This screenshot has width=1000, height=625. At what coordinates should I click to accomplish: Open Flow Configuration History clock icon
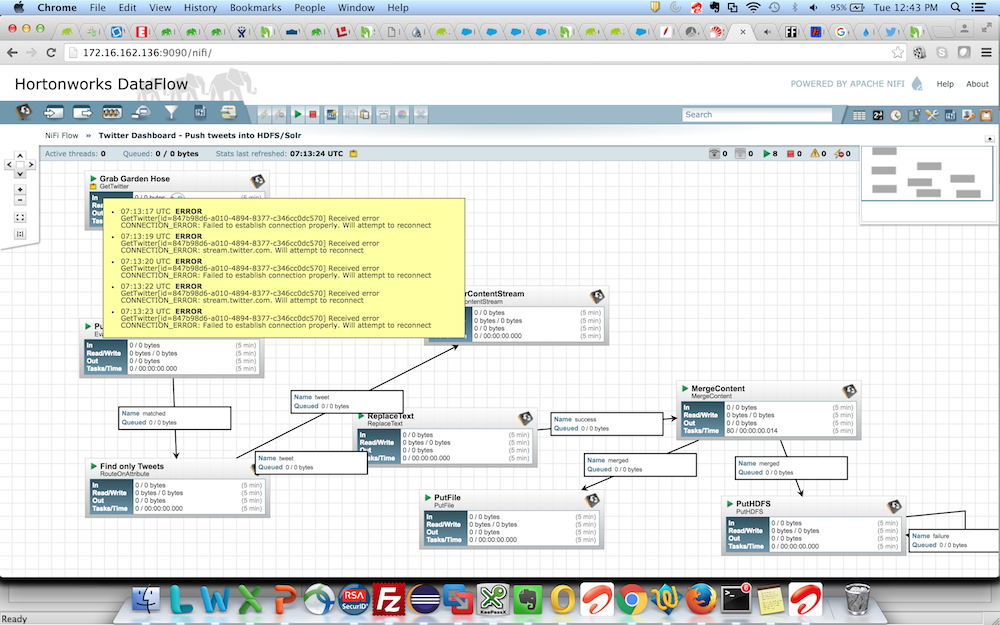[895, 114]
